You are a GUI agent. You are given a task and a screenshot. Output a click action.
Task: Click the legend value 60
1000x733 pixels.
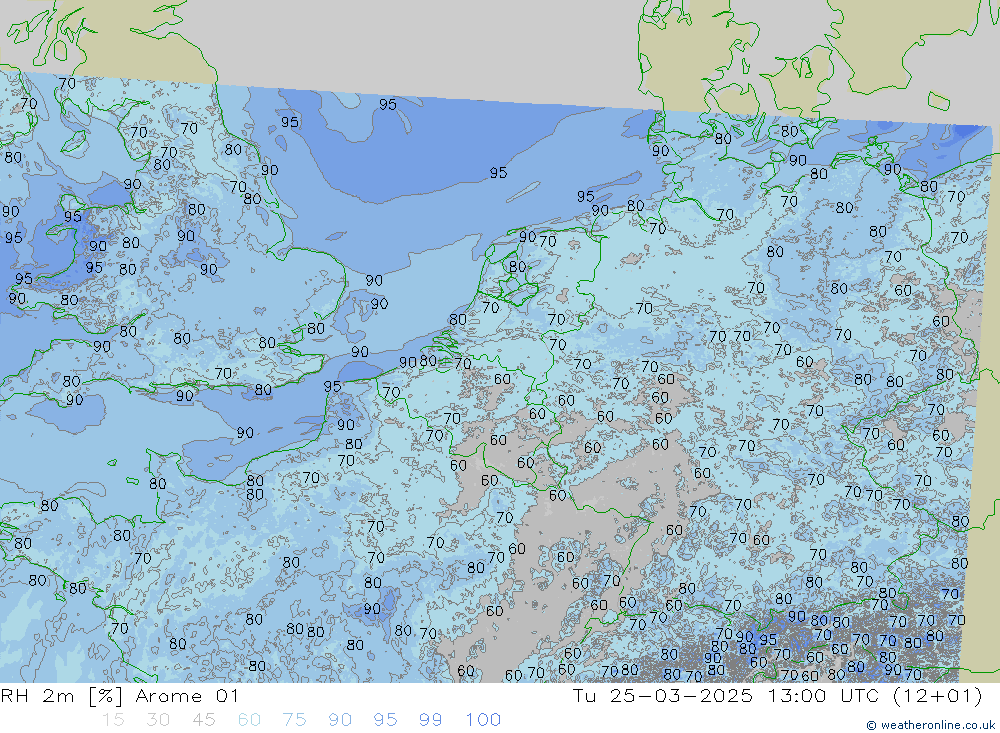tap(249, 720)
